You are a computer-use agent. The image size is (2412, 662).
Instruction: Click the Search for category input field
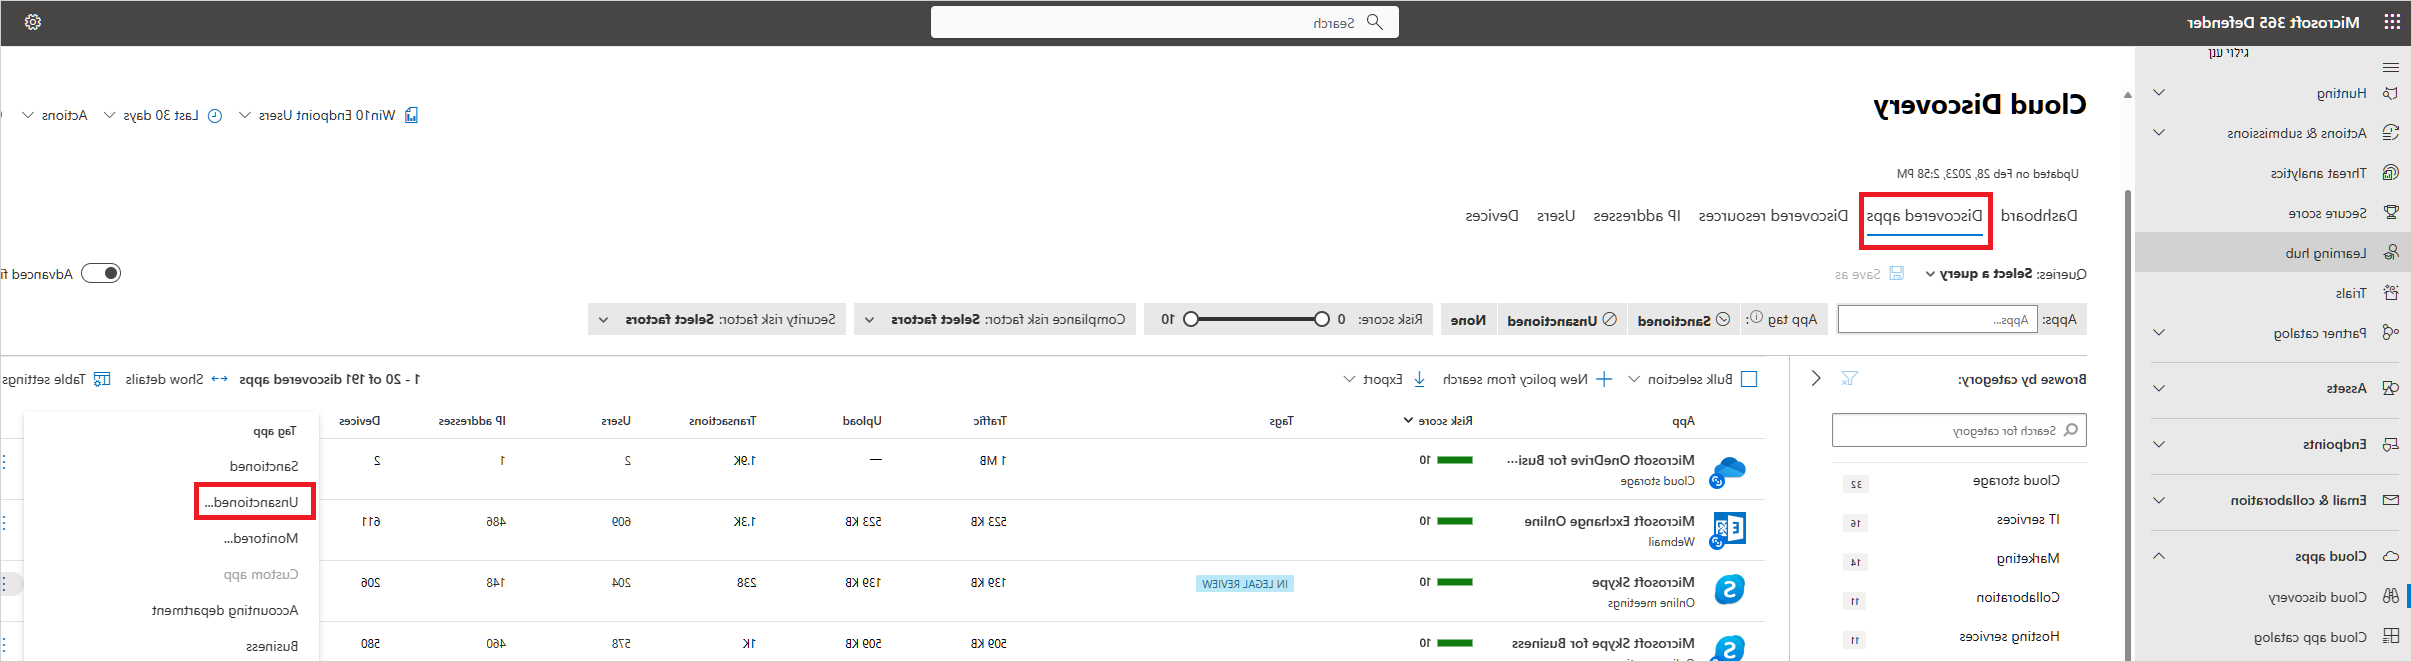(x=1959, y=430)
